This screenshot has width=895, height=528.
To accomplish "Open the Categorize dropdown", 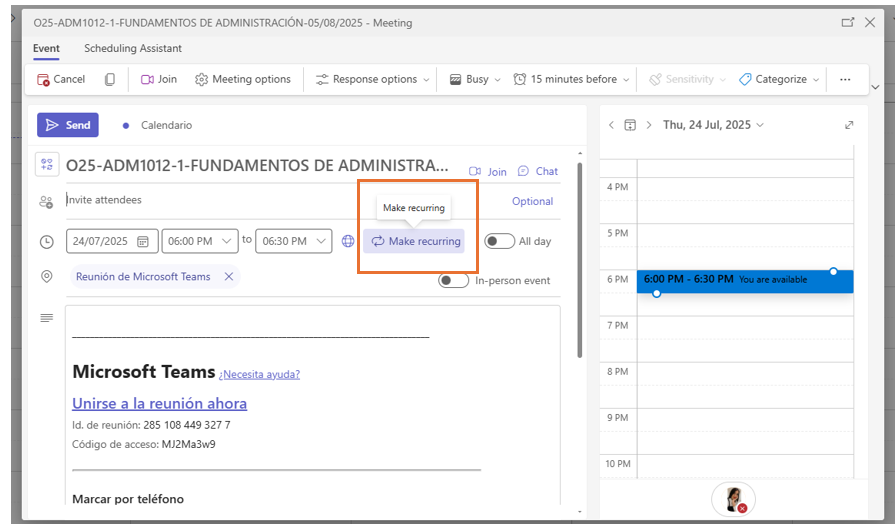I will click(779, 79).
